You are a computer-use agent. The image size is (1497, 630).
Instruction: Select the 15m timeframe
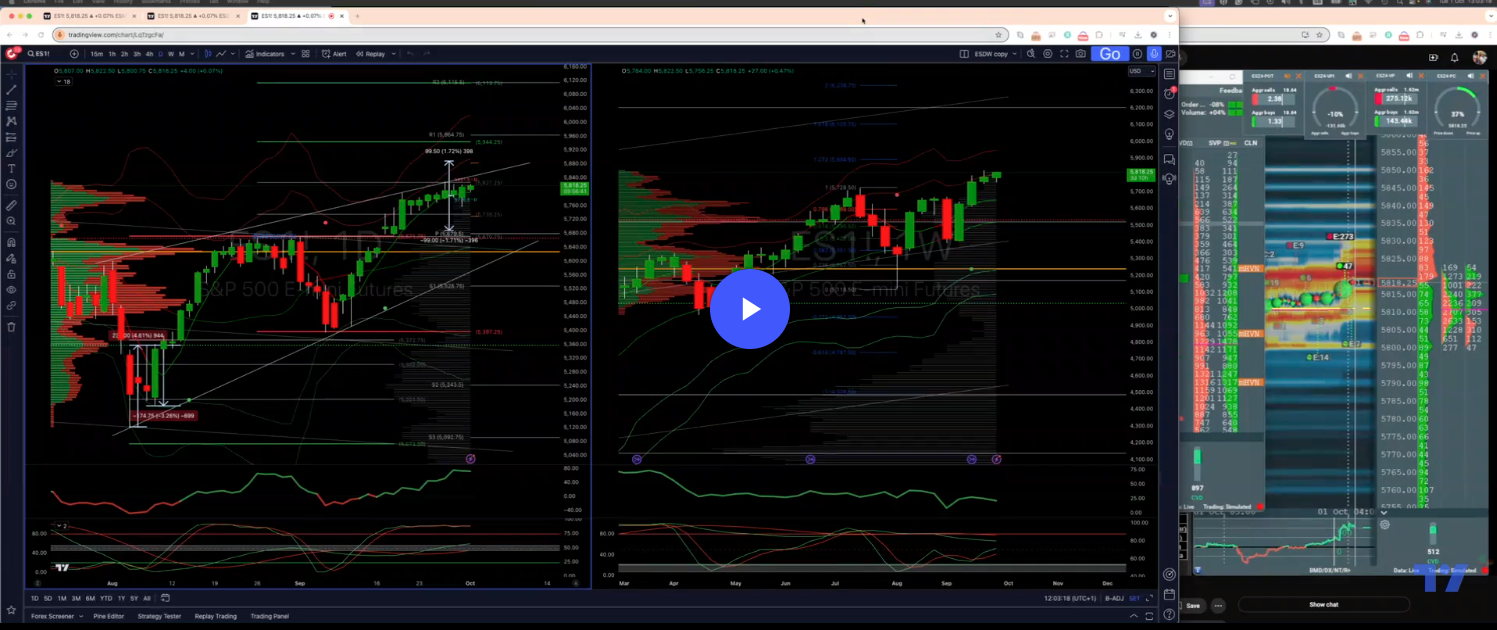pyautogui.click(x=96, y=54)
